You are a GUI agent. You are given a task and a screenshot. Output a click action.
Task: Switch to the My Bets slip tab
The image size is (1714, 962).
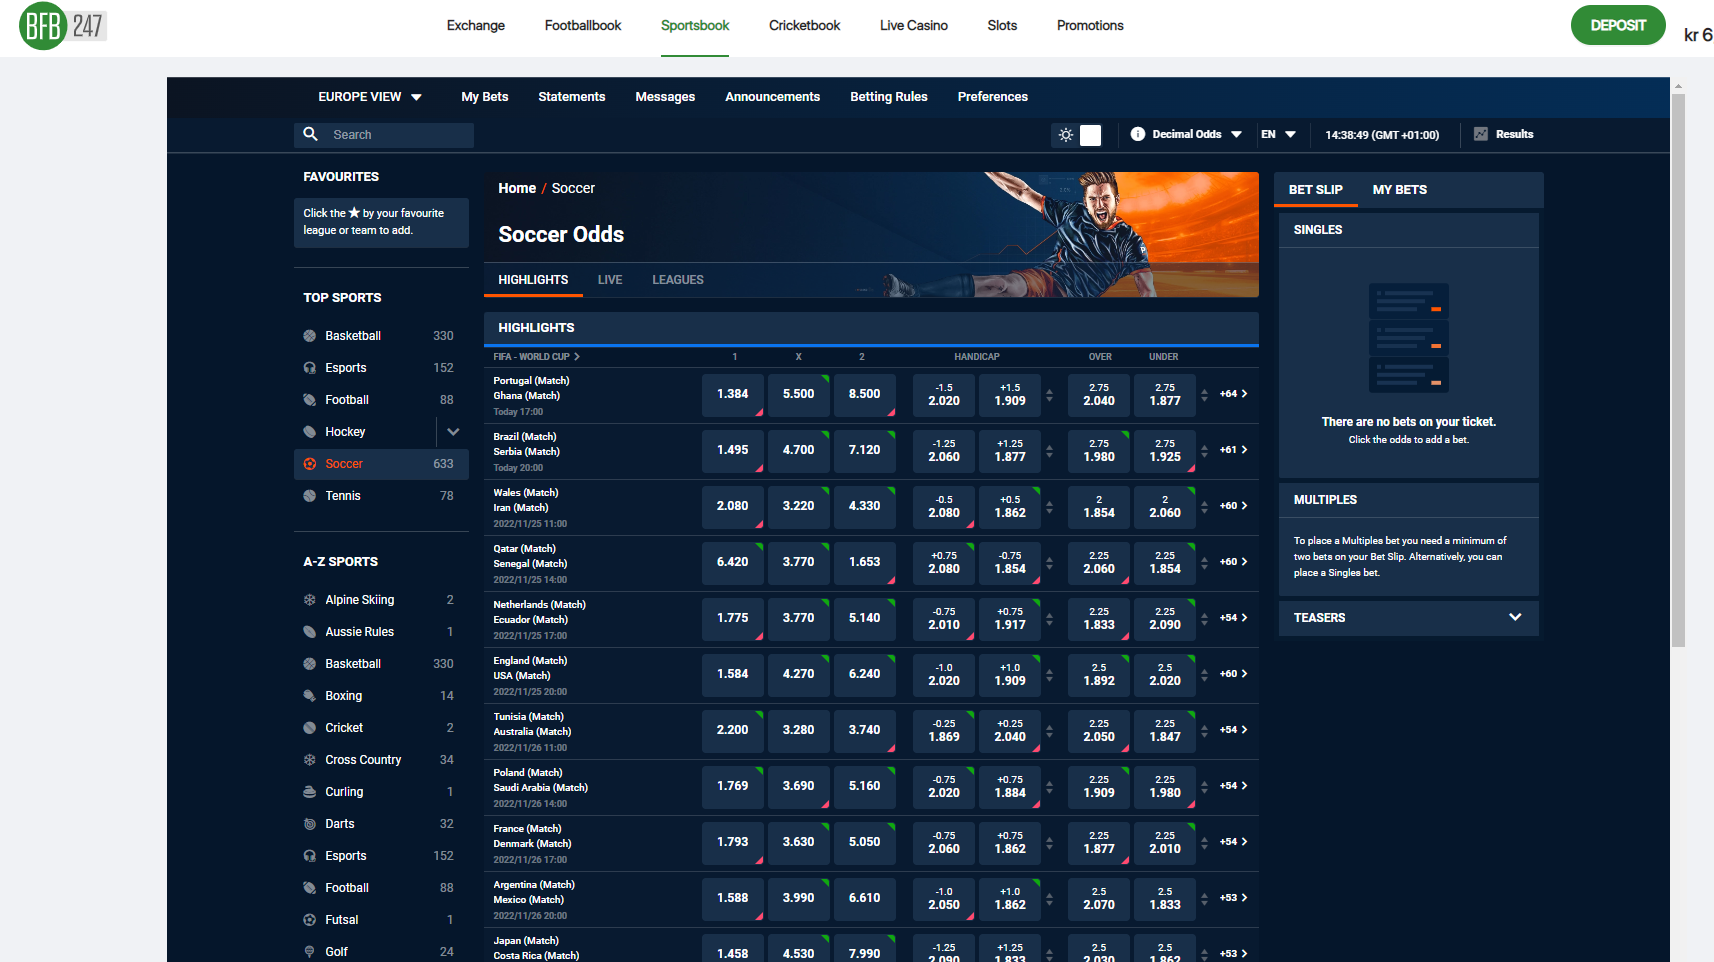pyautogui.click(x=1399, y=190)
